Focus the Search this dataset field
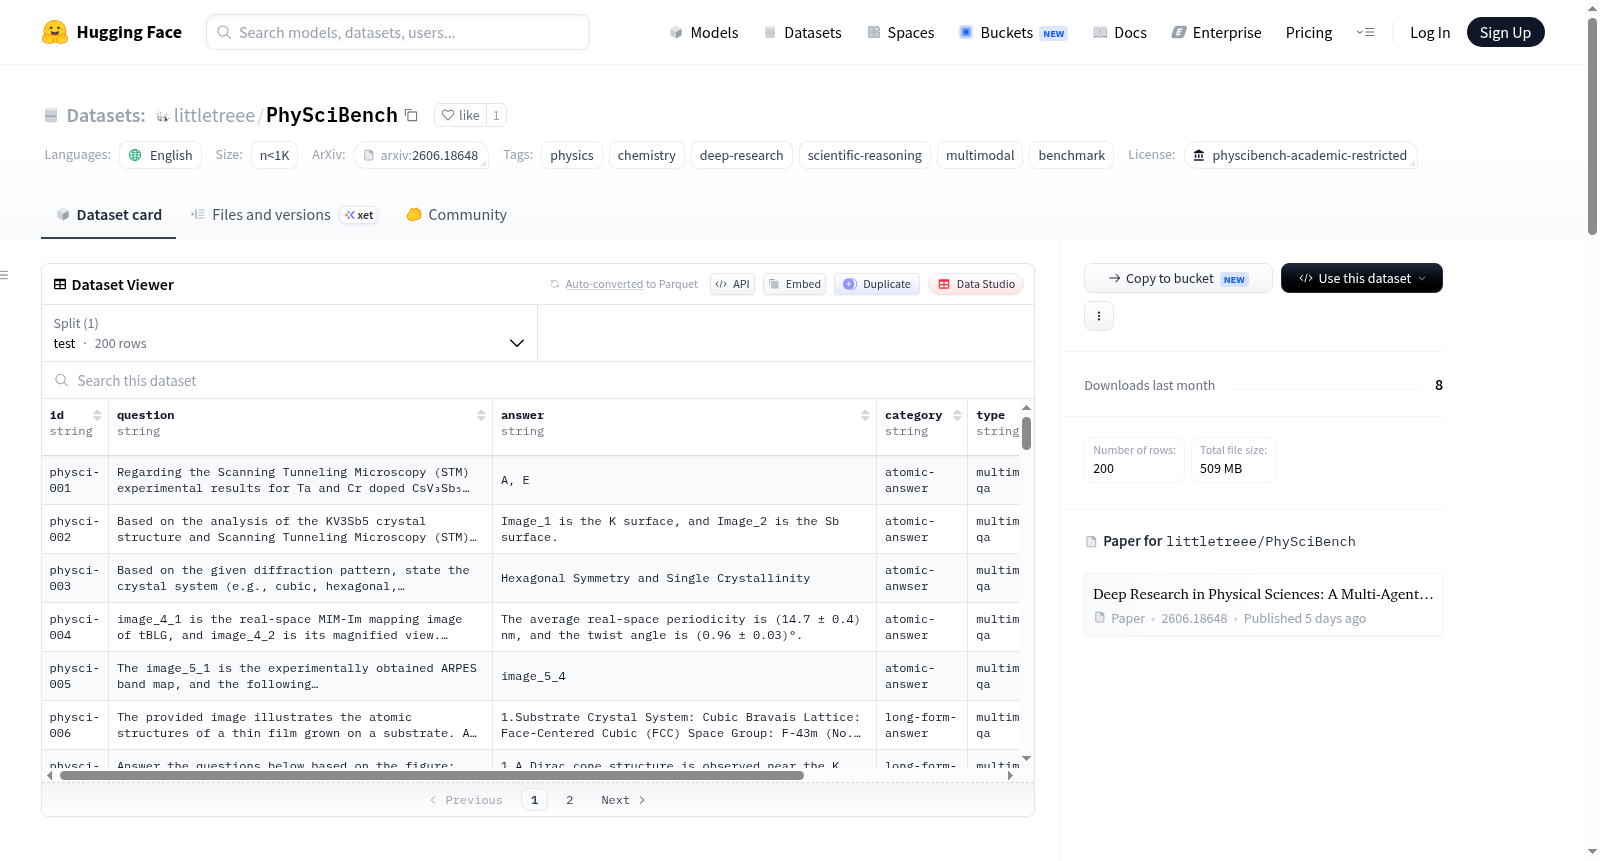1600x861 pixels. [x=538, y=381]
